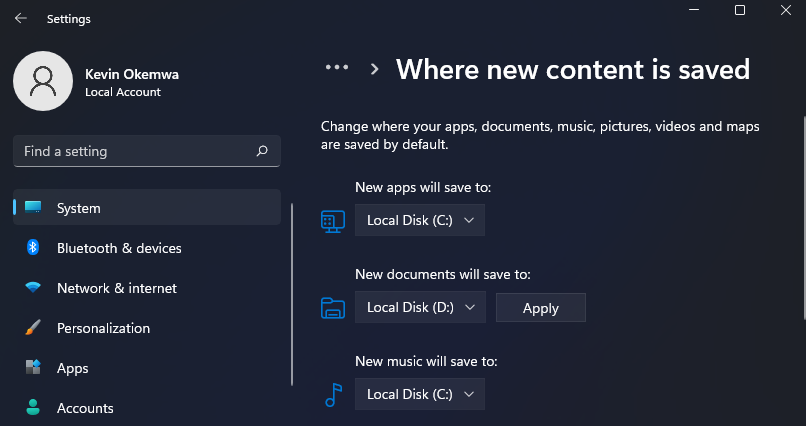Image resolution: width=806 pixels, height=426 pixels.
Task: Click the back arrow in title bar
Action: pos(20,18)
